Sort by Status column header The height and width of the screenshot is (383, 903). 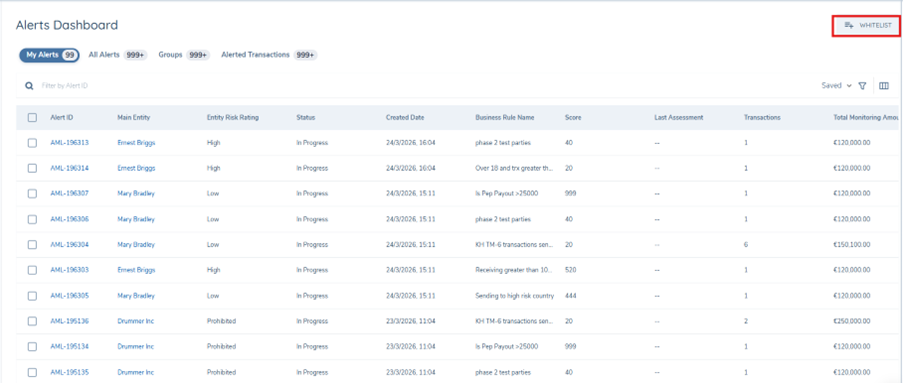(306, 117)
